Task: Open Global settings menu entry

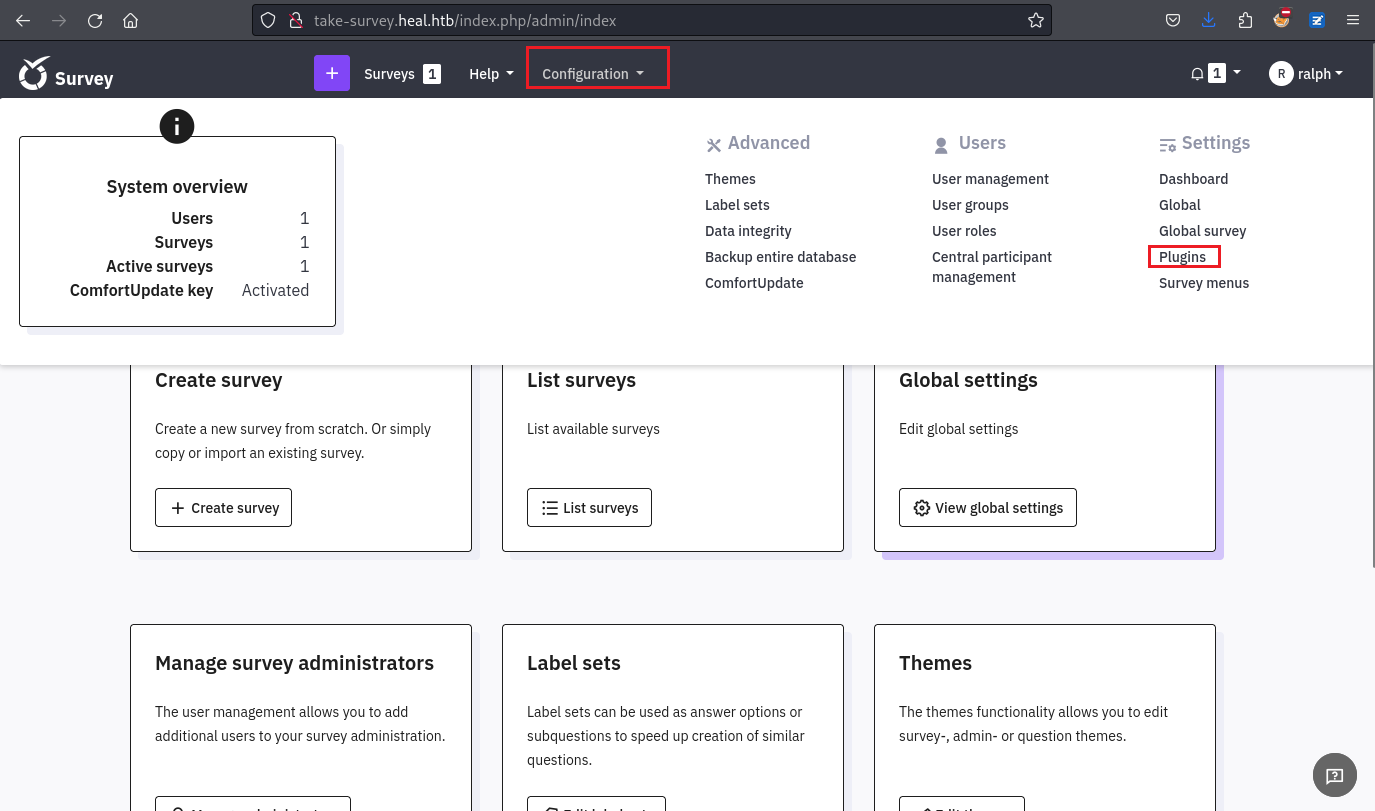Action: click(x=1180, y=205)
